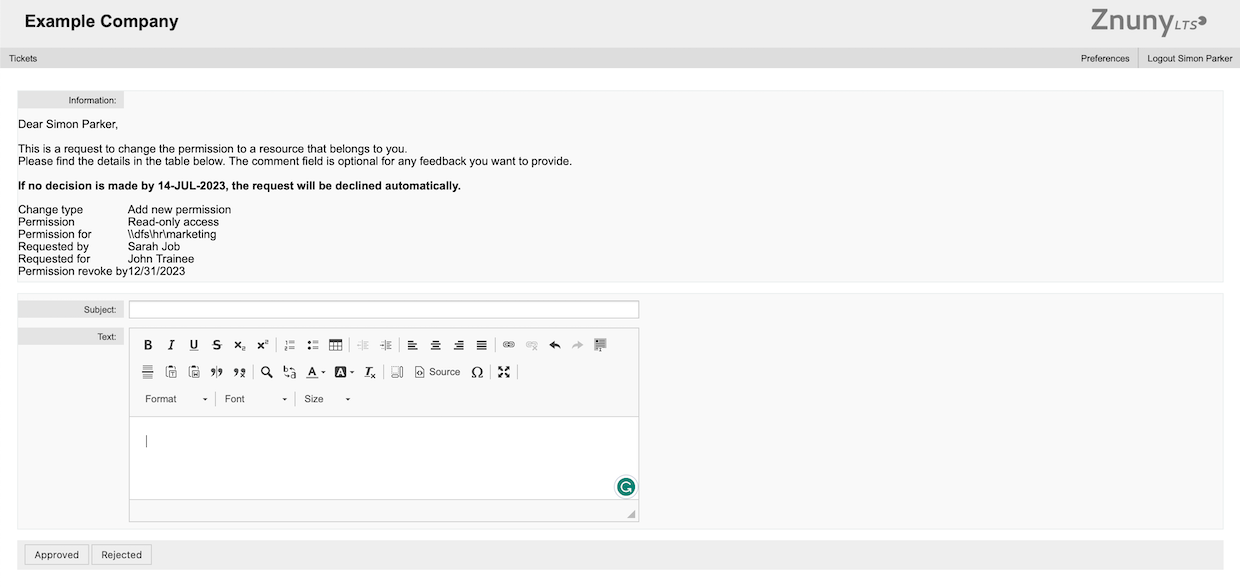Go to Preferences
1240x587 pixels.
pos(1105,58)
